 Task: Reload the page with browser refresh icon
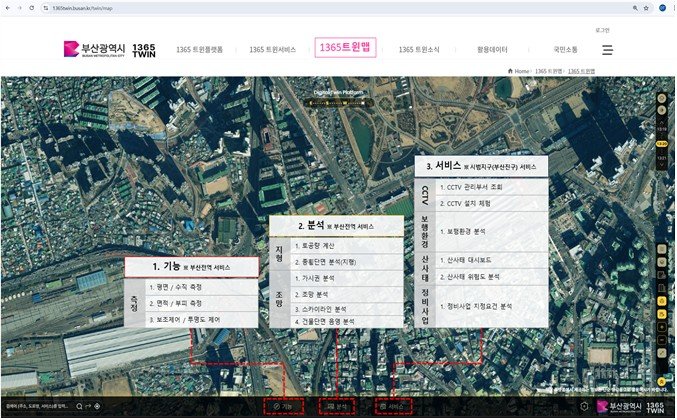(31, 7)
